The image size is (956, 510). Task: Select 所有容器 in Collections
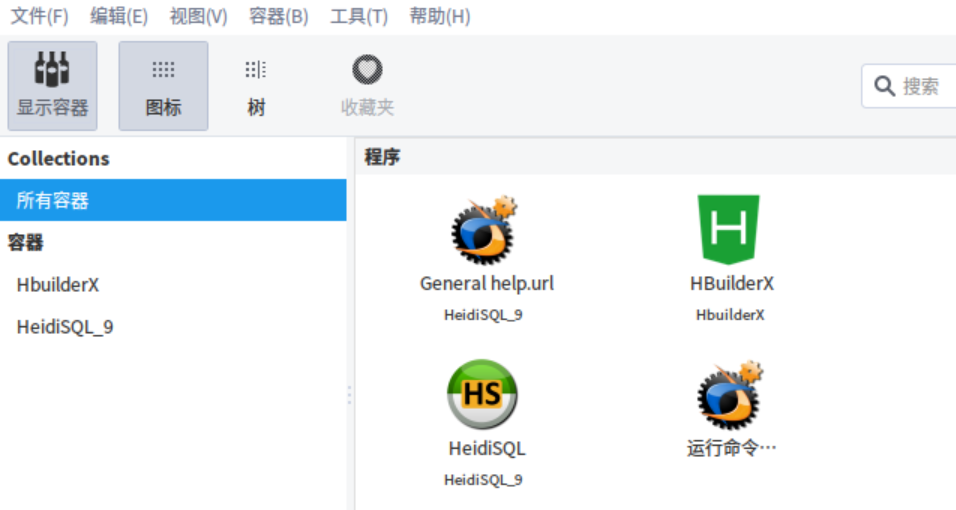pyautogui.click(x=173, y=200)
